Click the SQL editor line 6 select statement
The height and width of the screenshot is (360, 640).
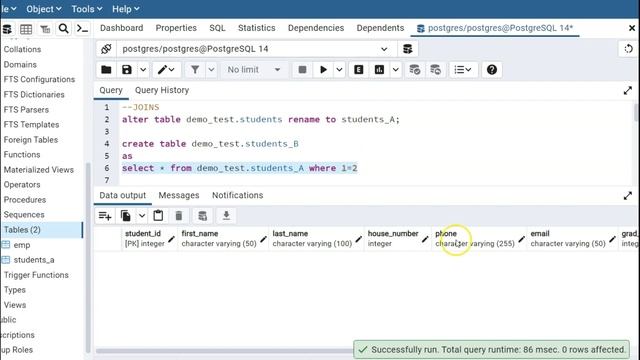tap(240, 168)
